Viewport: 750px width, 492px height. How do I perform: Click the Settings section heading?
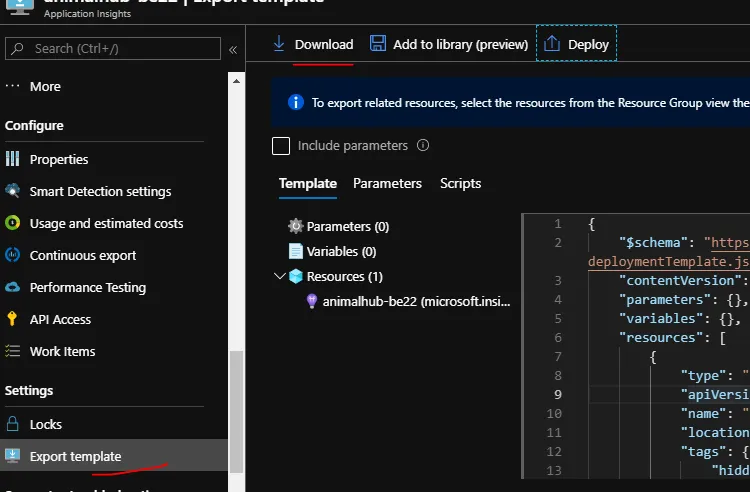pyautogui.click(x=29, y=391)
